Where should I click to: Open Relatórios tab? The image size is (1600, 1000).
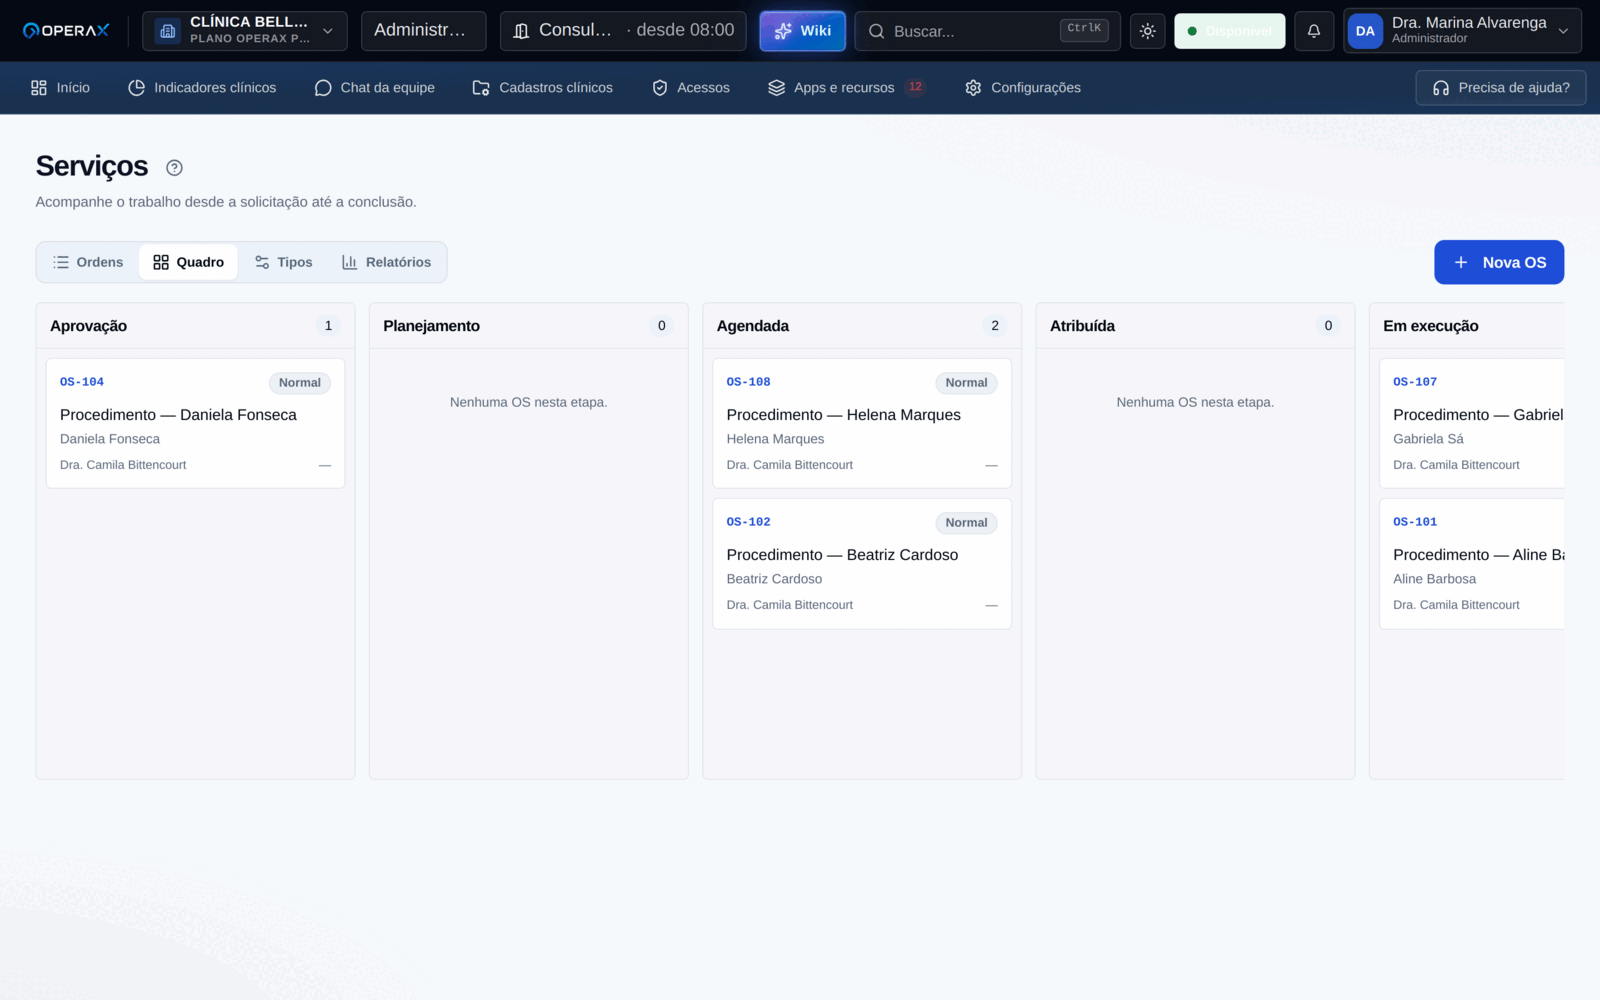click(386, 262)
